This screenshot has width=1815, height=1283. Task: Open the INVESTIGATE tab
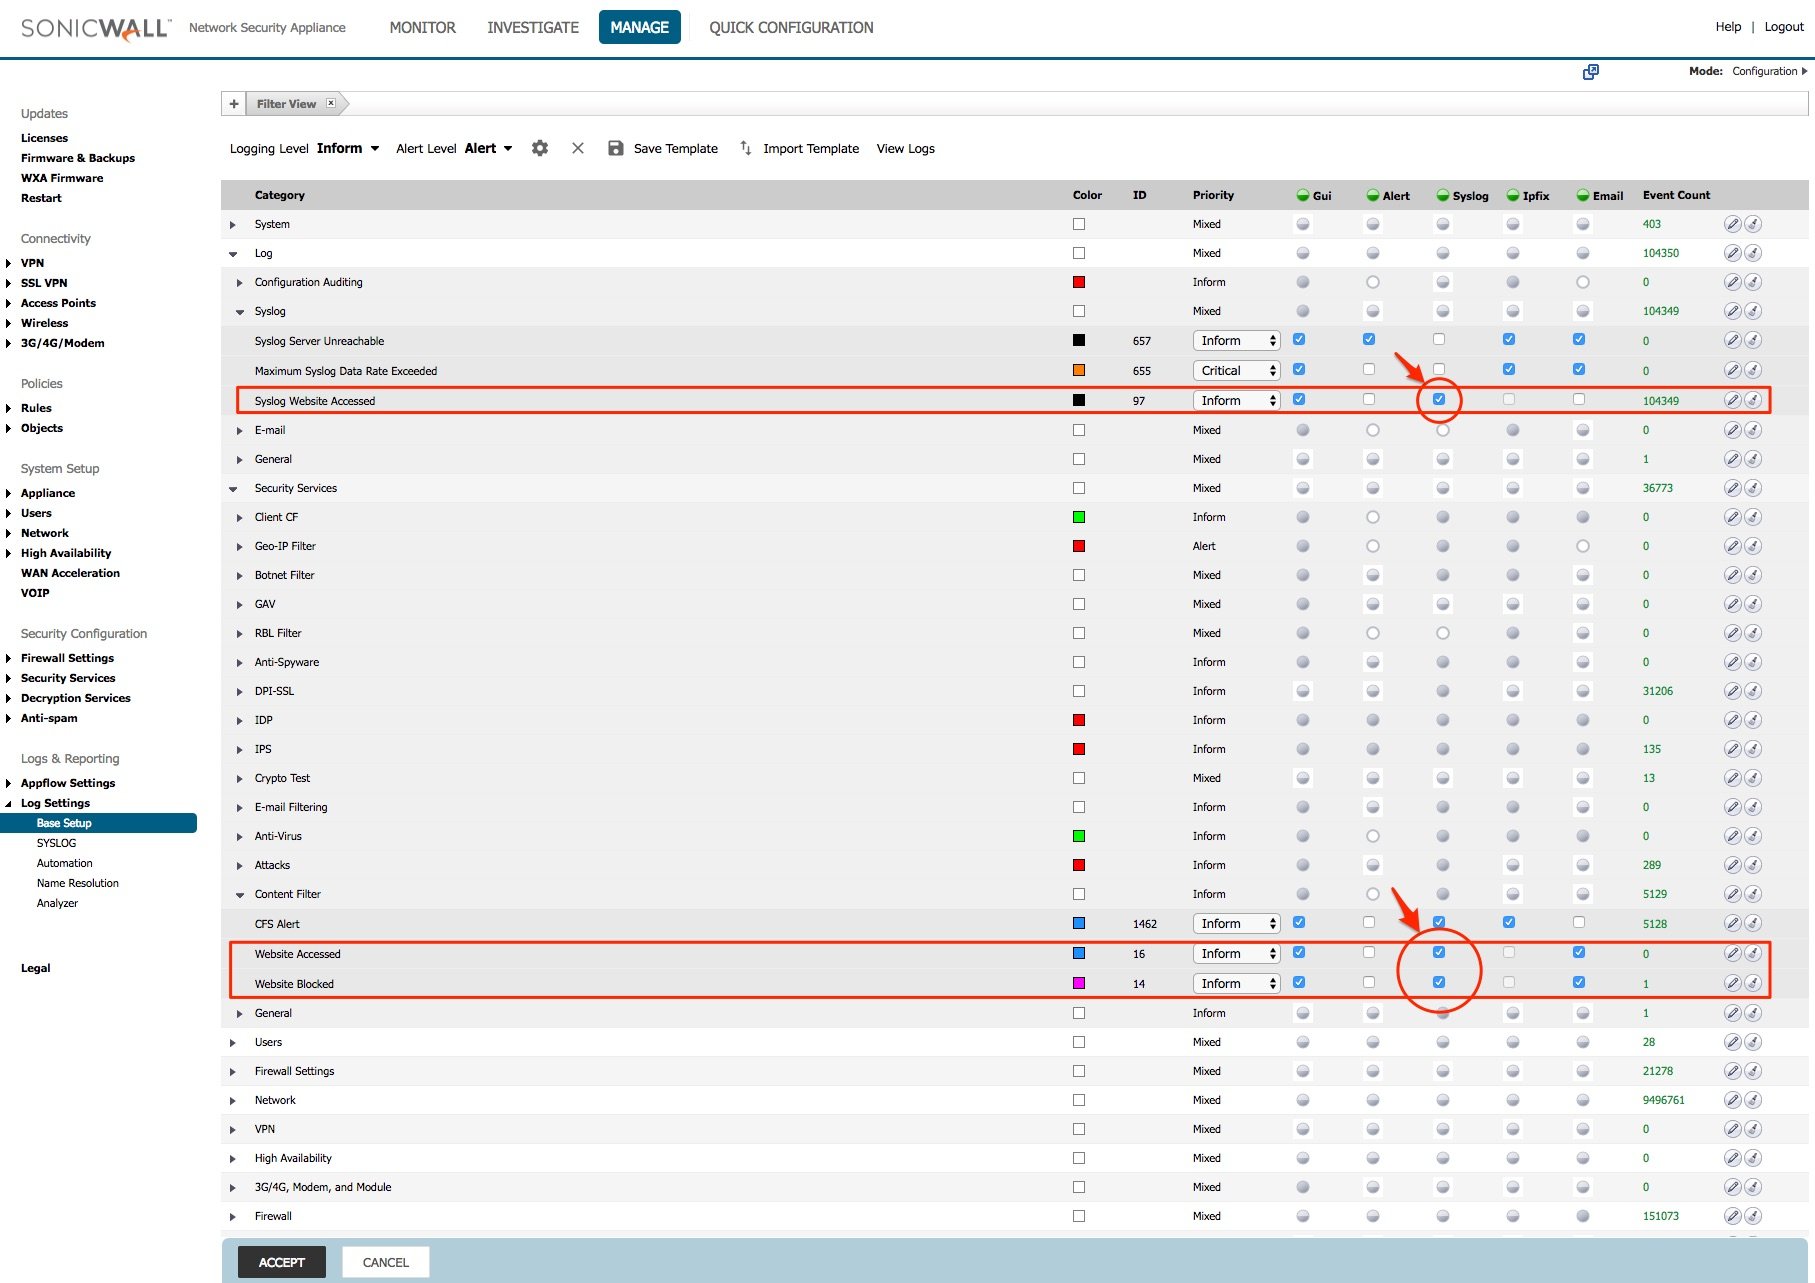533,27
